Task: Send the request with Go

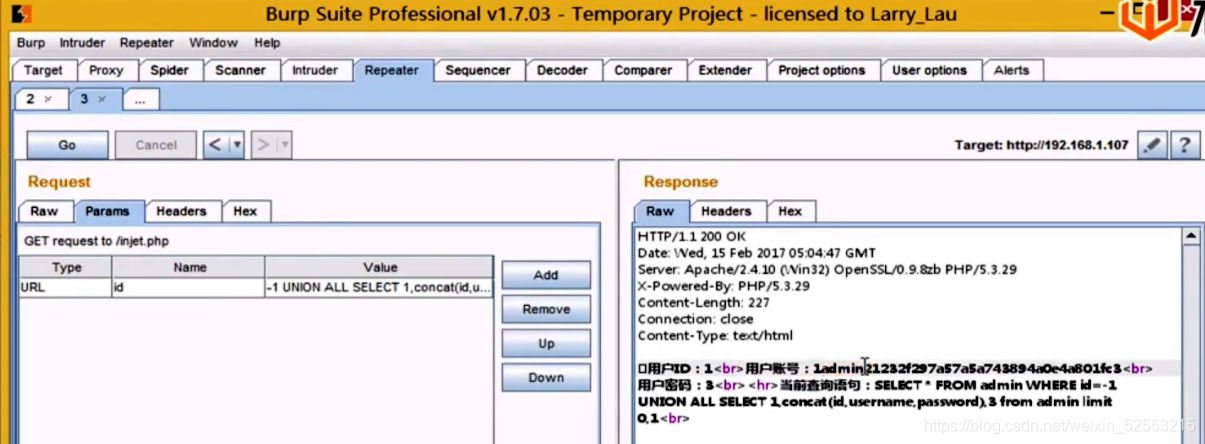Action: (x=67, y=145)
